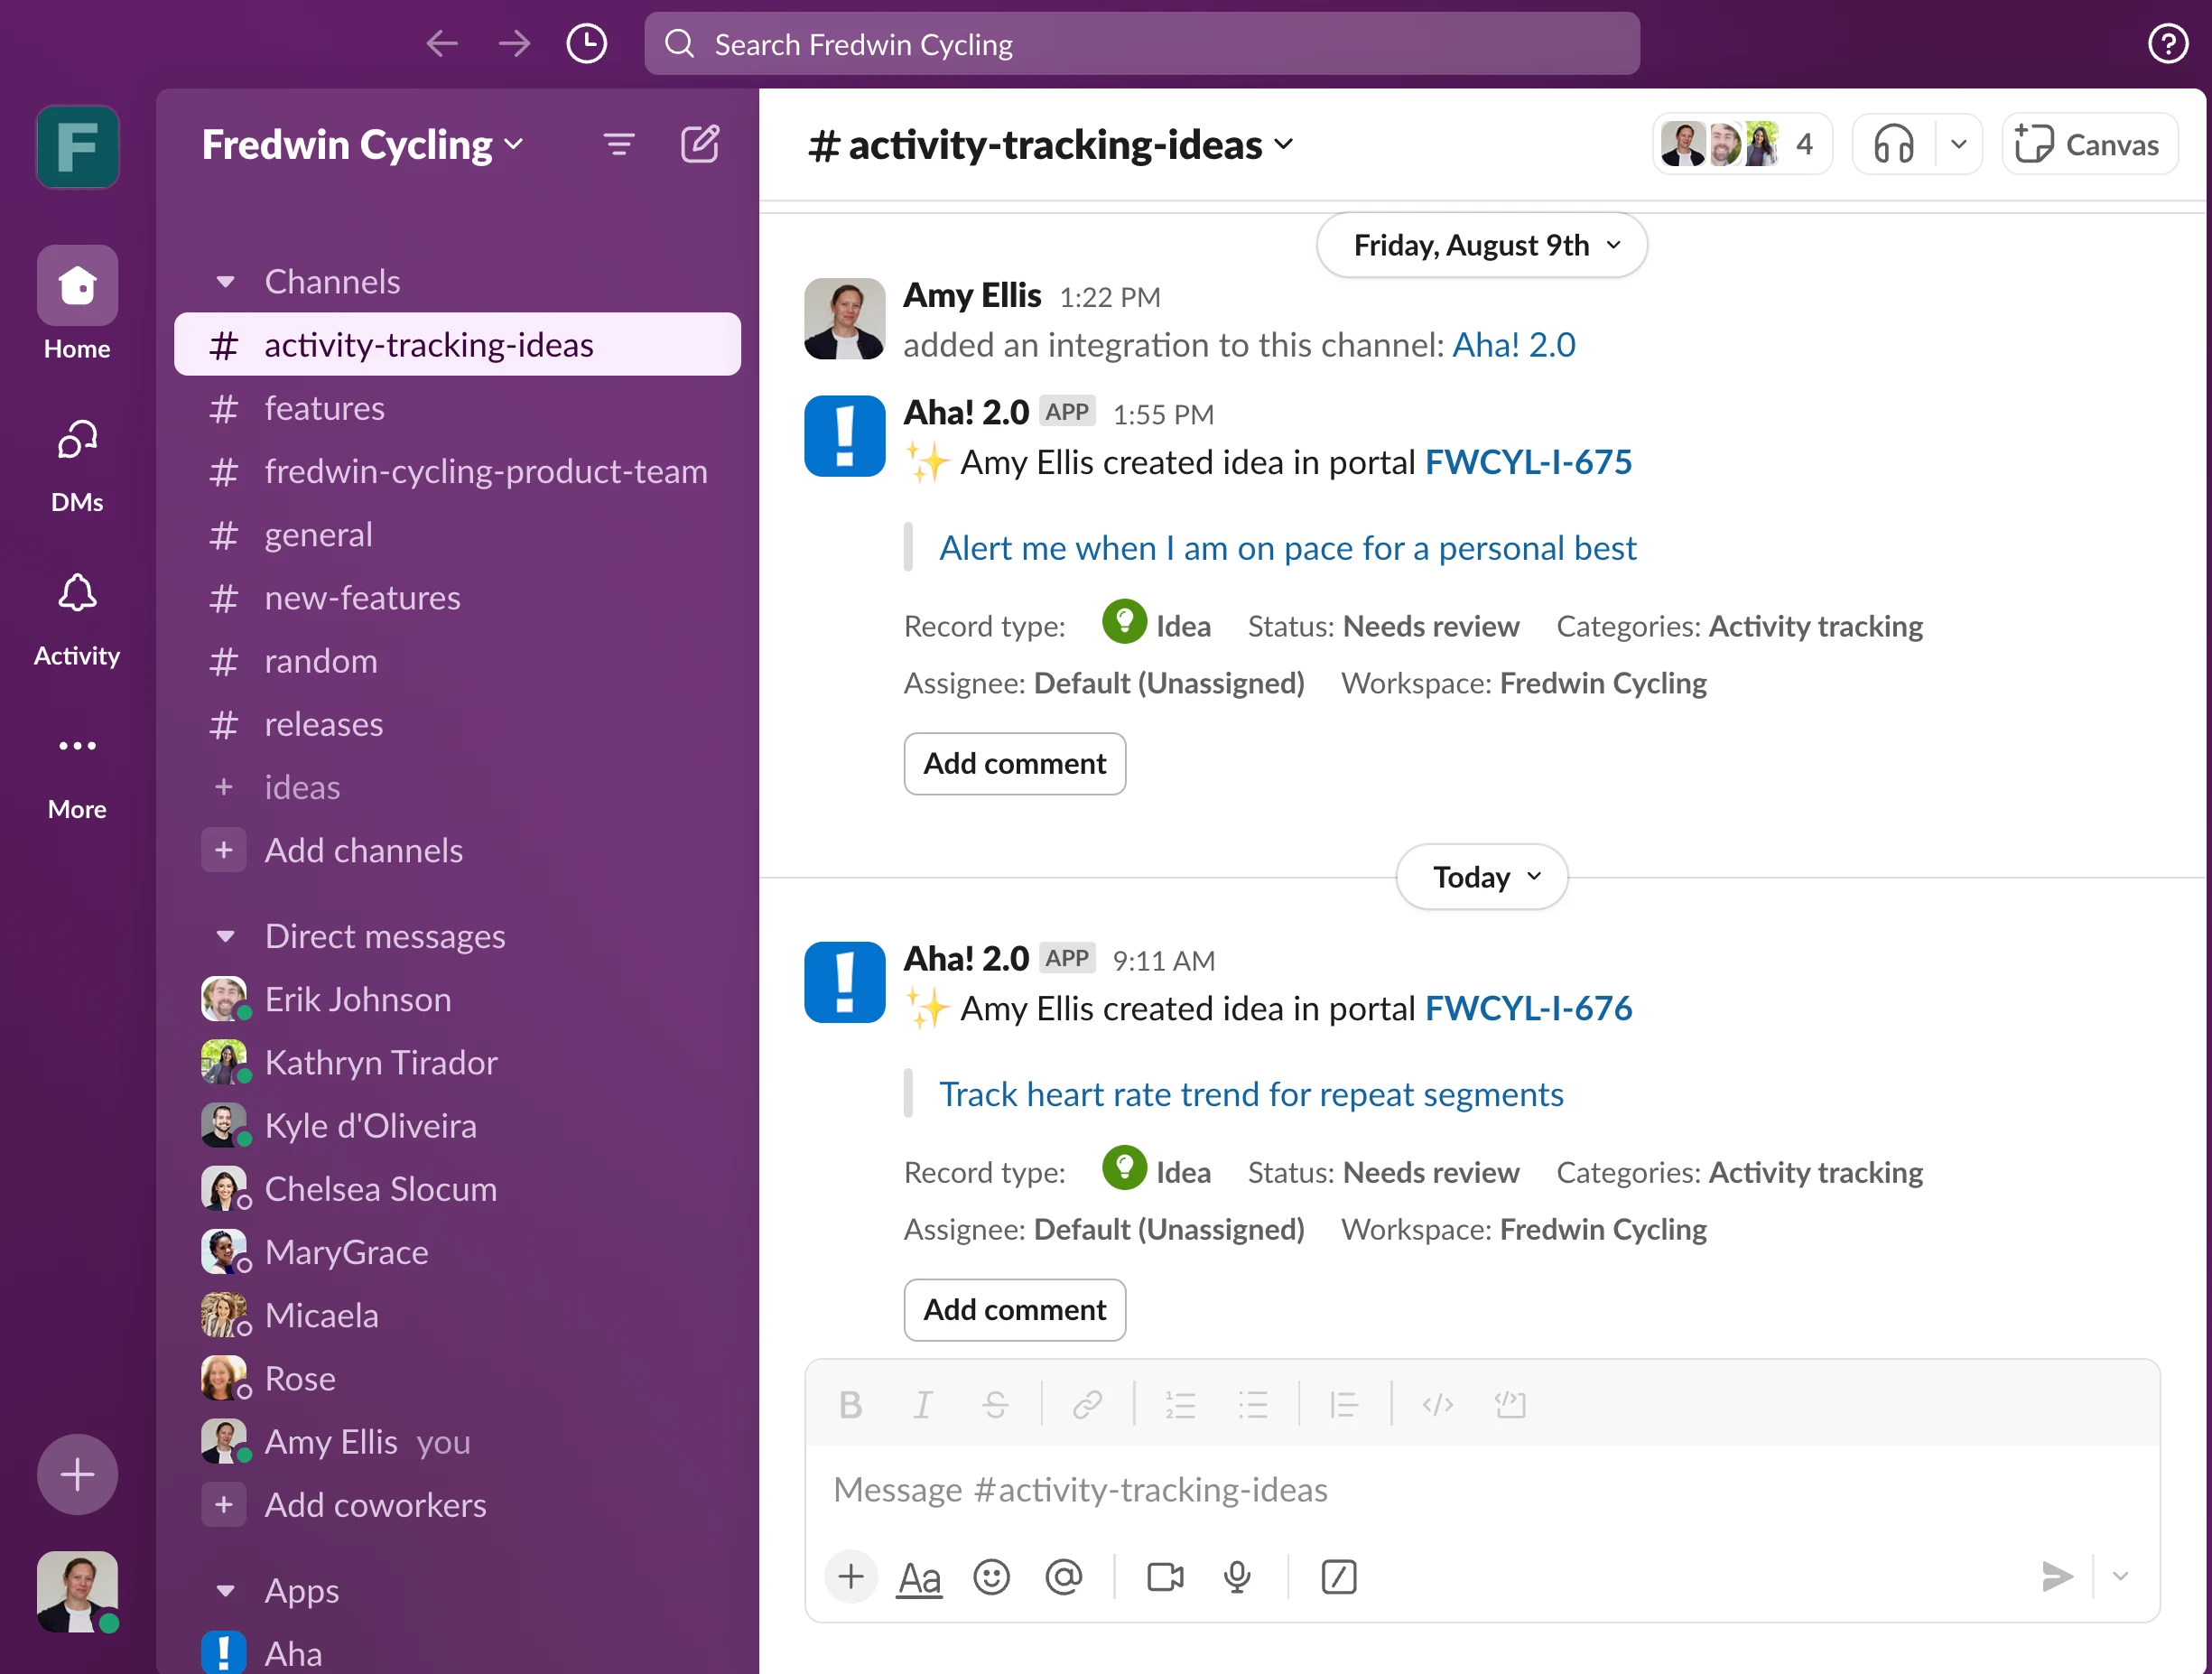Open the Friday, August 9th date dropdown
The image size is (2212, 1674).
click(1482, 245)
